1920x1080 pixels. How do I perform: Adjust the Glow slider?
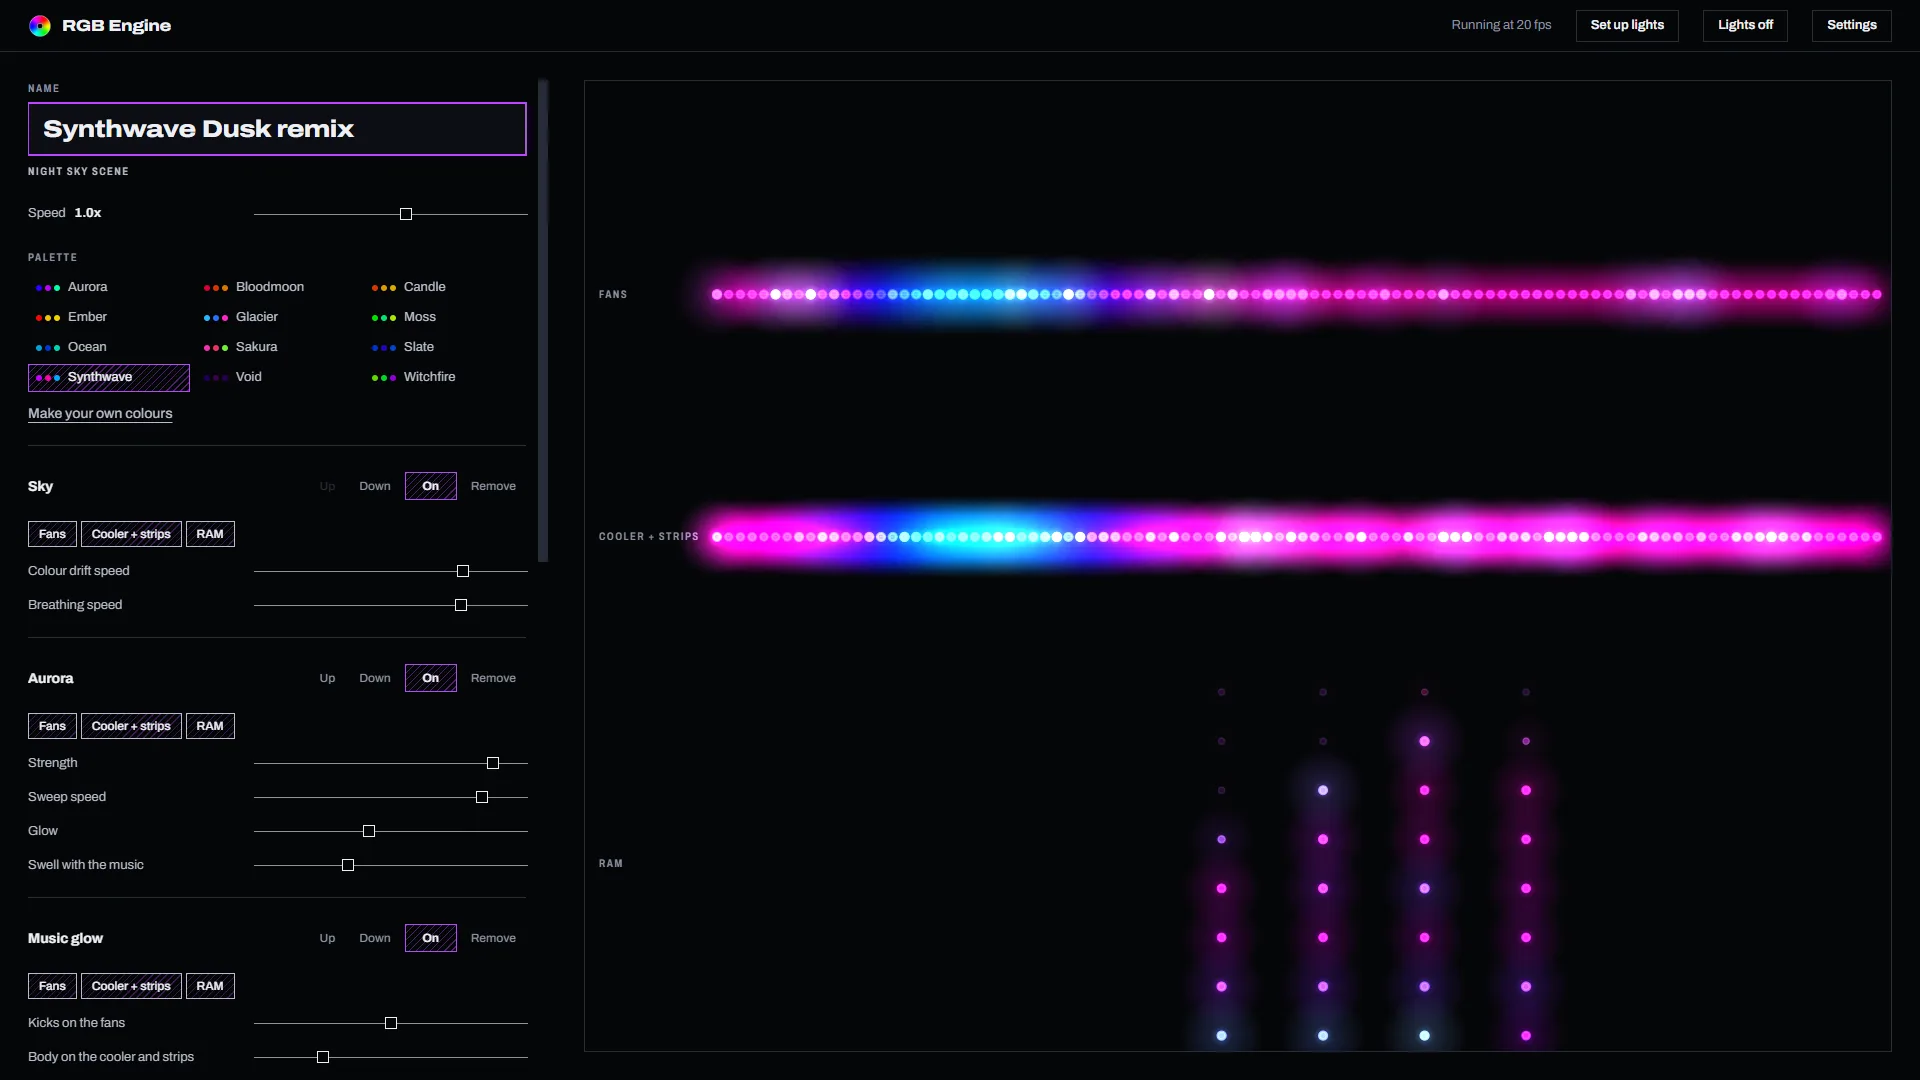(x=369, y=831)
